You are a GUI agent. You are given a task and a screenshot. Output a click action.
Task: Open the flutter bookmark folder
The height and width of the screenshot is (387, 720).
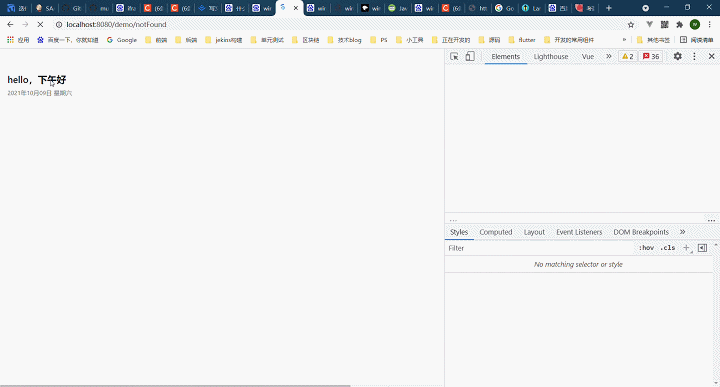tap(522, 40)
